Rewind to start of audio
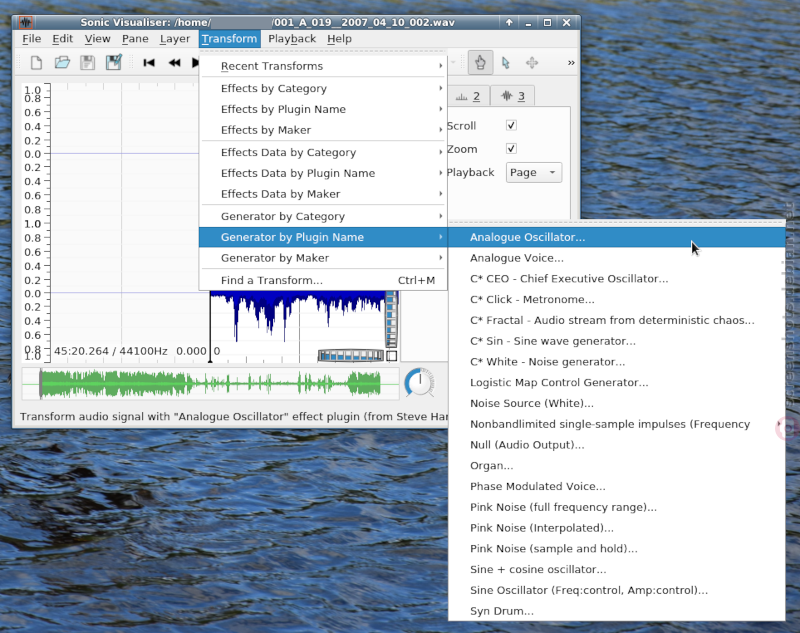This screenshot has width=800, height=633. pyautogui.click(x=149, y=63)
